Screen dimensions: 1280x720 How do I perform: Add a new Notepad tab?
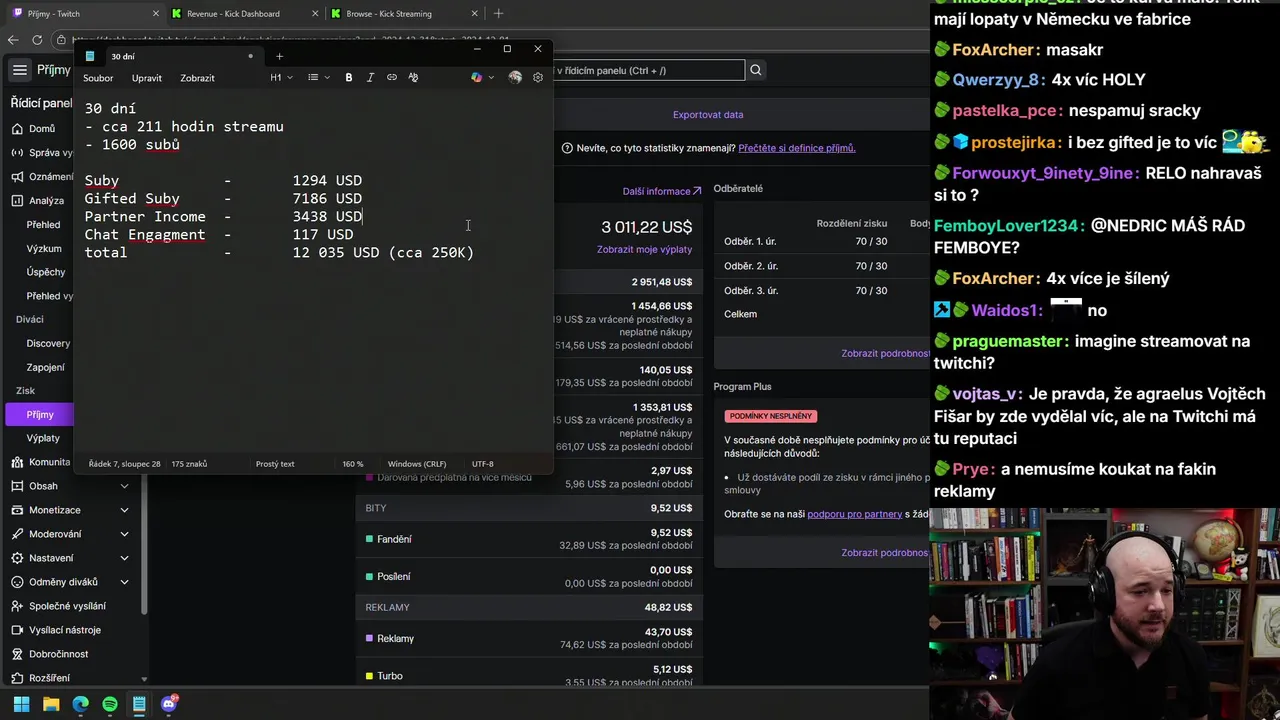tap(279, 56)
